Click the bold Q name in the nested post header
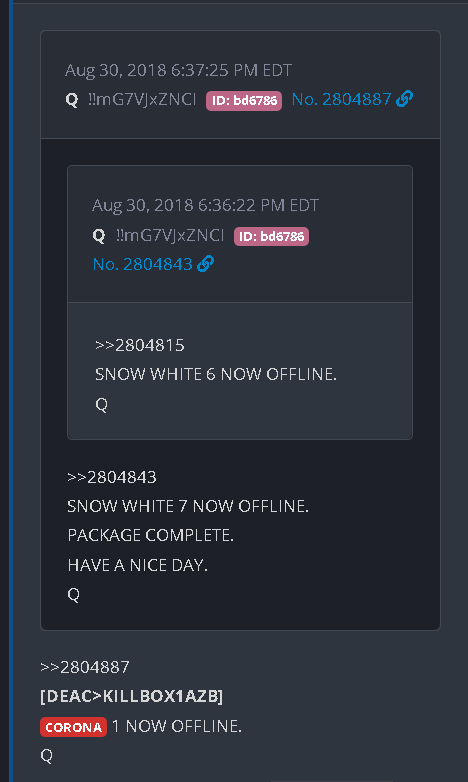 pos(99,235)
